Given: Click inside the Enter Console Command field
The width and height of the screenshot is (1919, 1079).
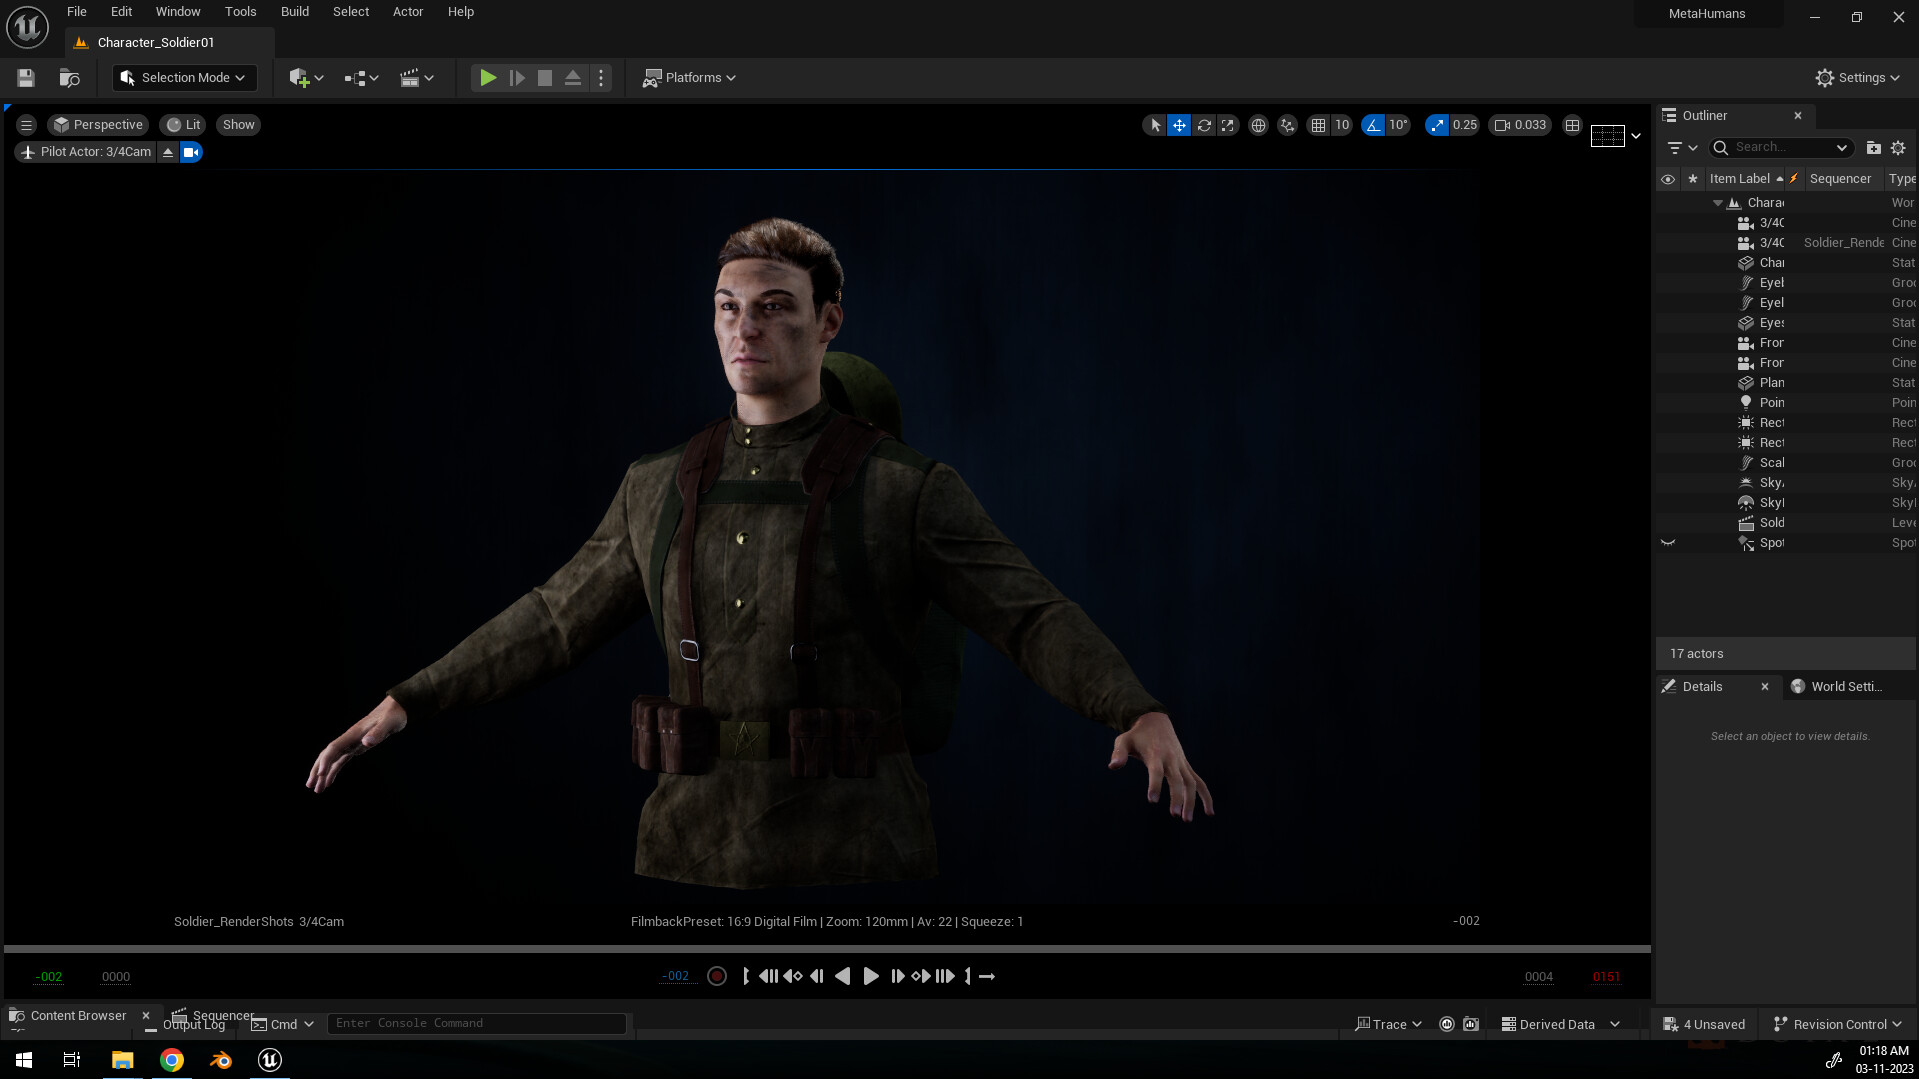Looking at the screenshot, I should point(477,1022).
